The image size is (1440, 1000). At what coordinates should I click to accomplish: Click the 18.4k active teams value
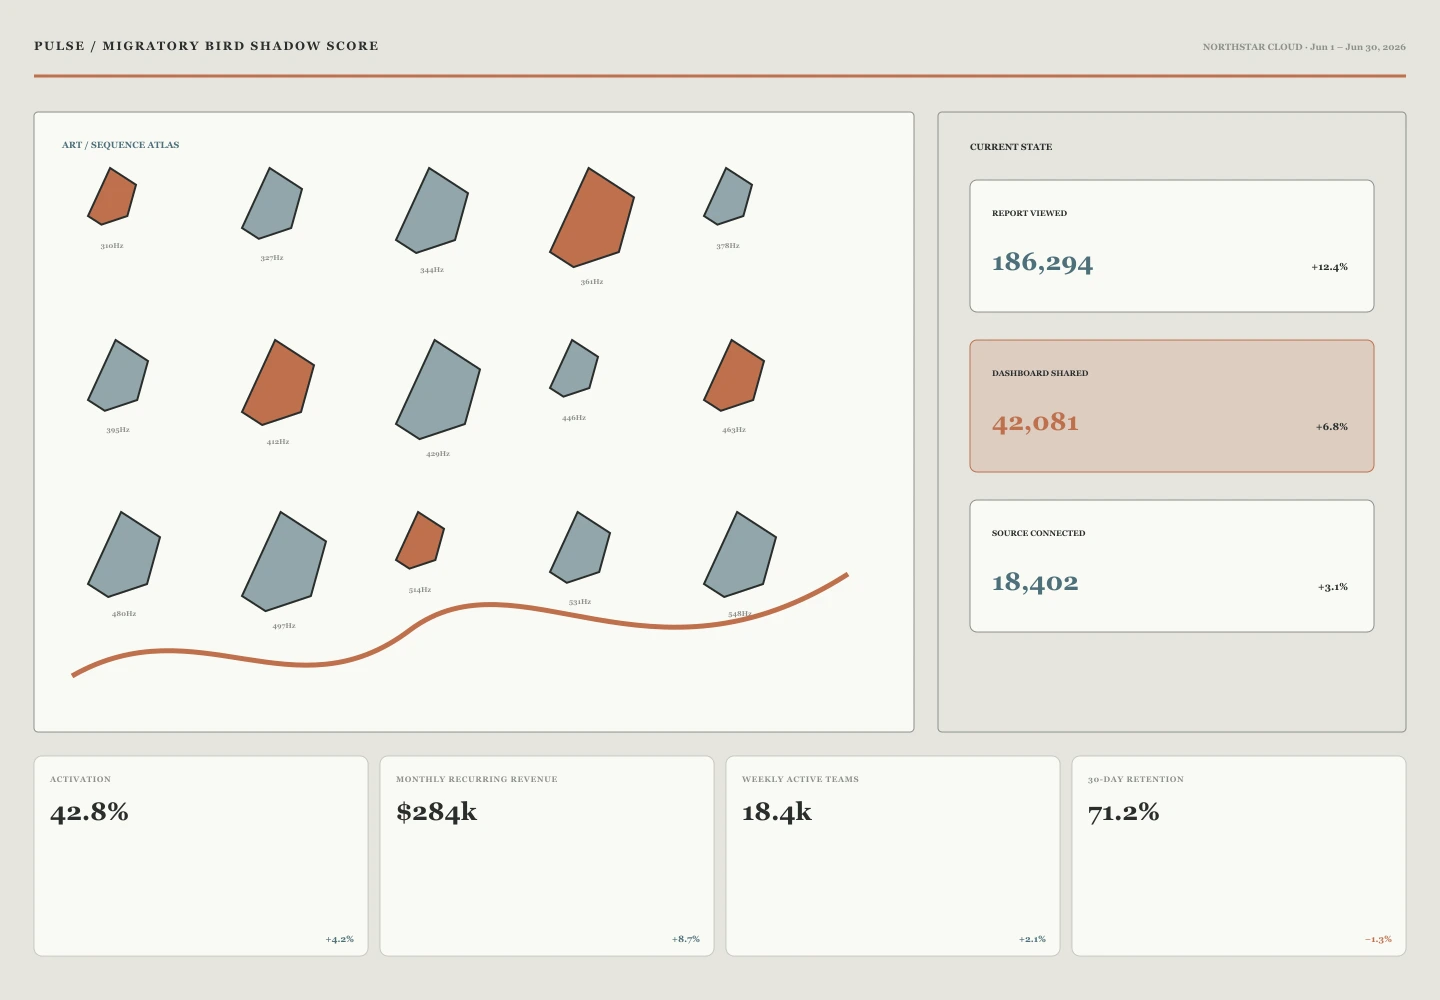click(776, 812)
